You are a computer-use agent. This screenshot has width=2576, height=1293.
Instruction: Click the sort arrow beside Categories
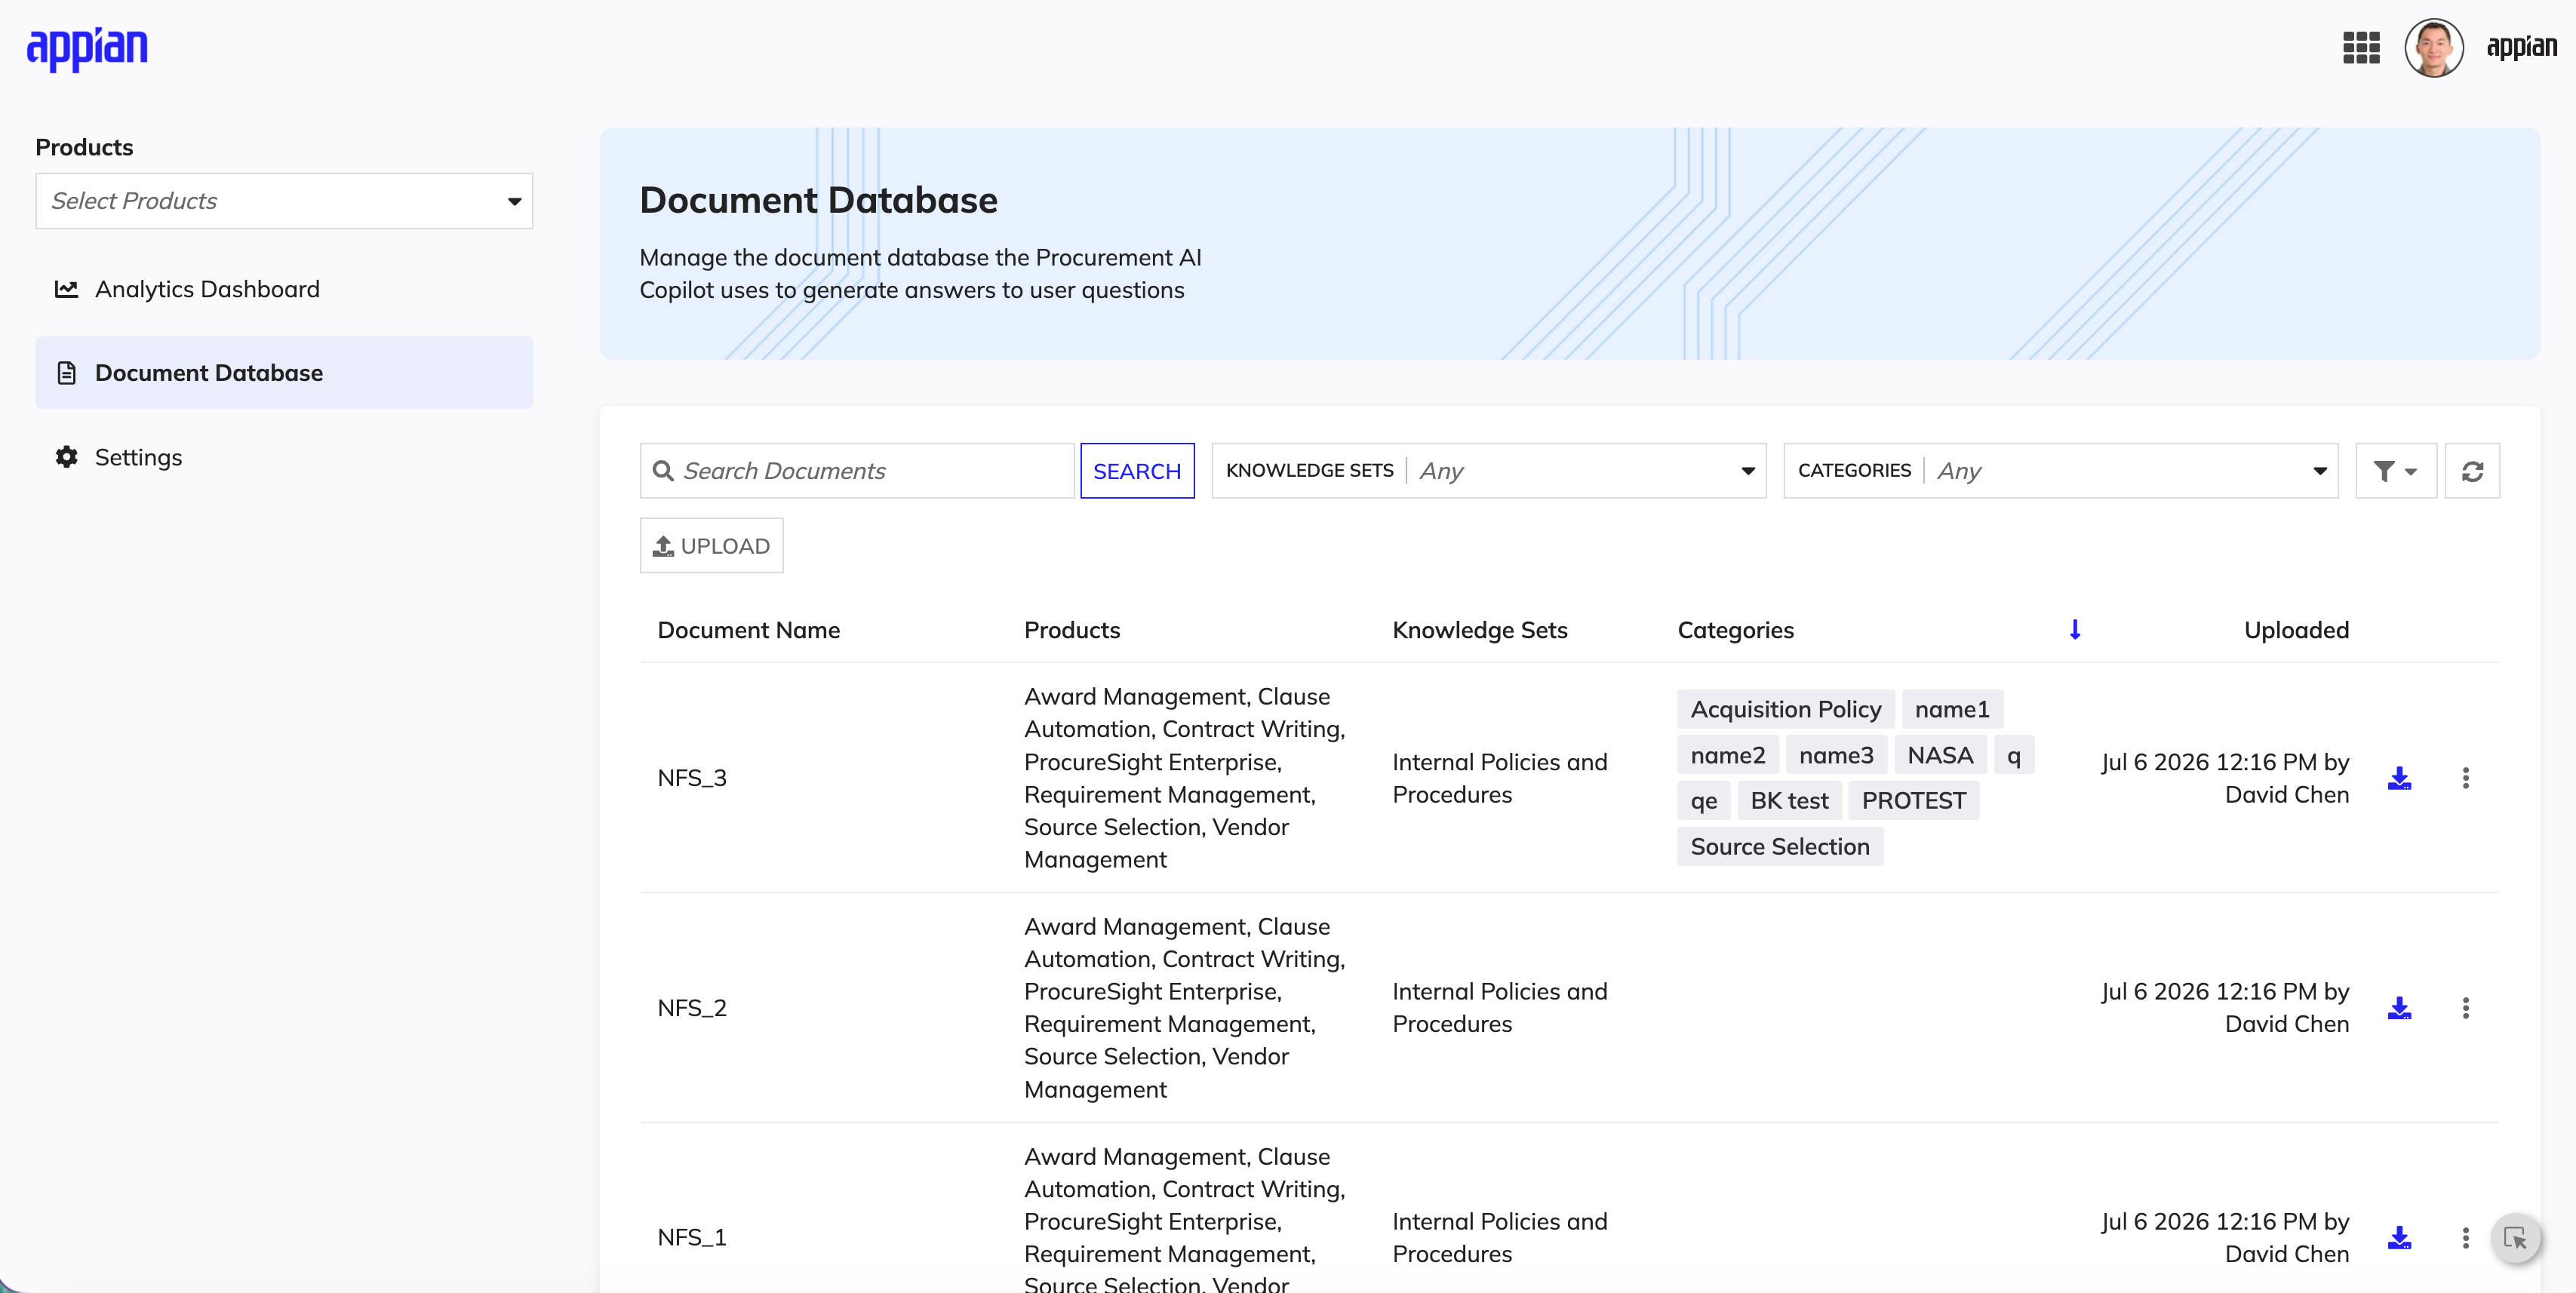[2075, 629]
